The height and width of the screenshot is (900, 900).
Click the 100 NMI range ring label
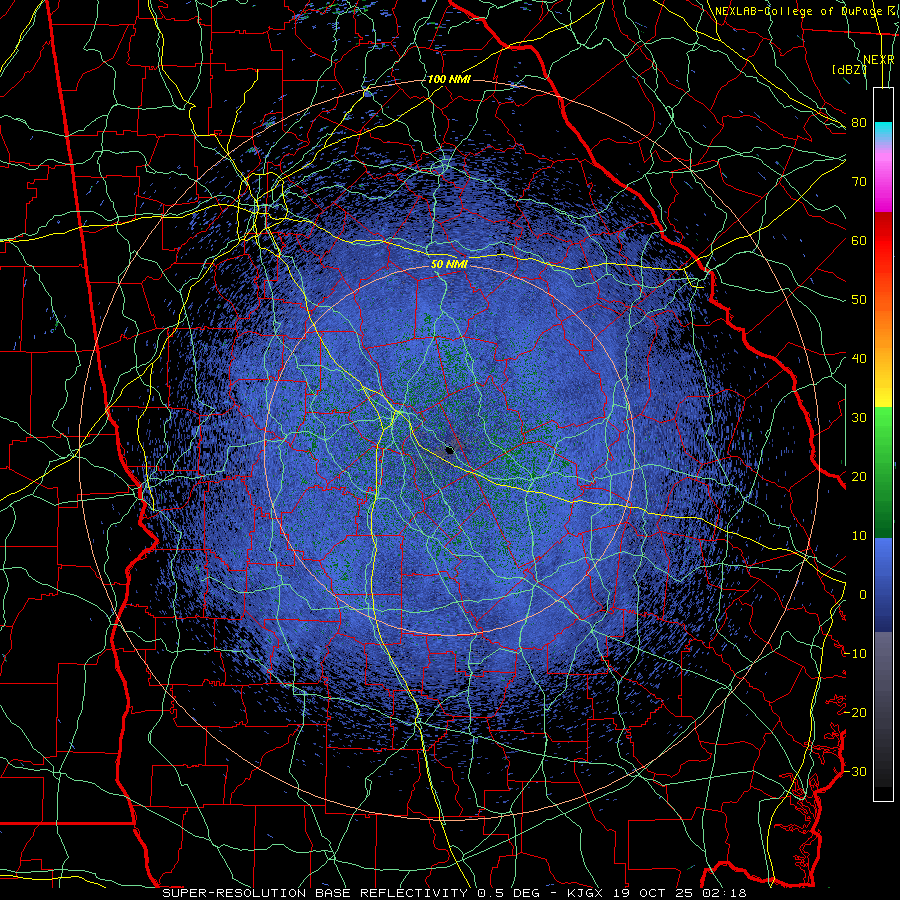pos(449,79)
